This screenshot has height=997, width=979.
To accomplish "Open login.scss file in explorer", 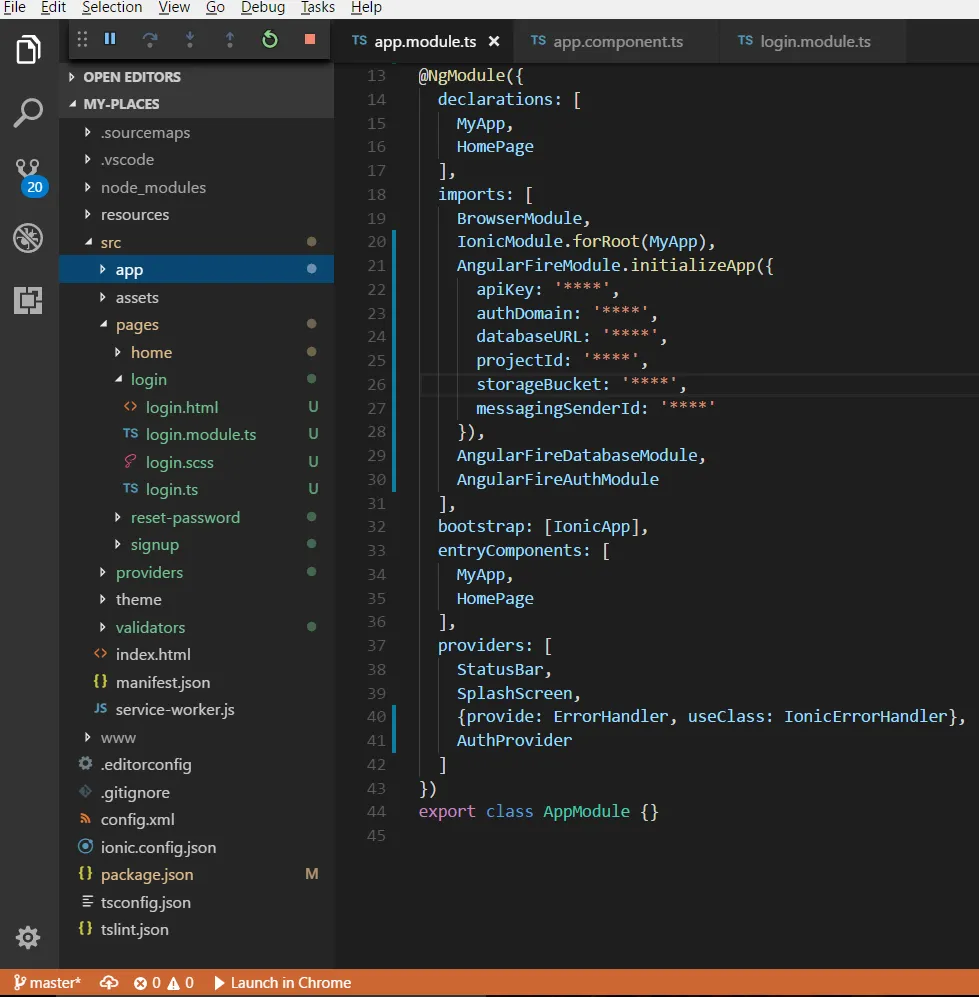I will tap(179, 462).
